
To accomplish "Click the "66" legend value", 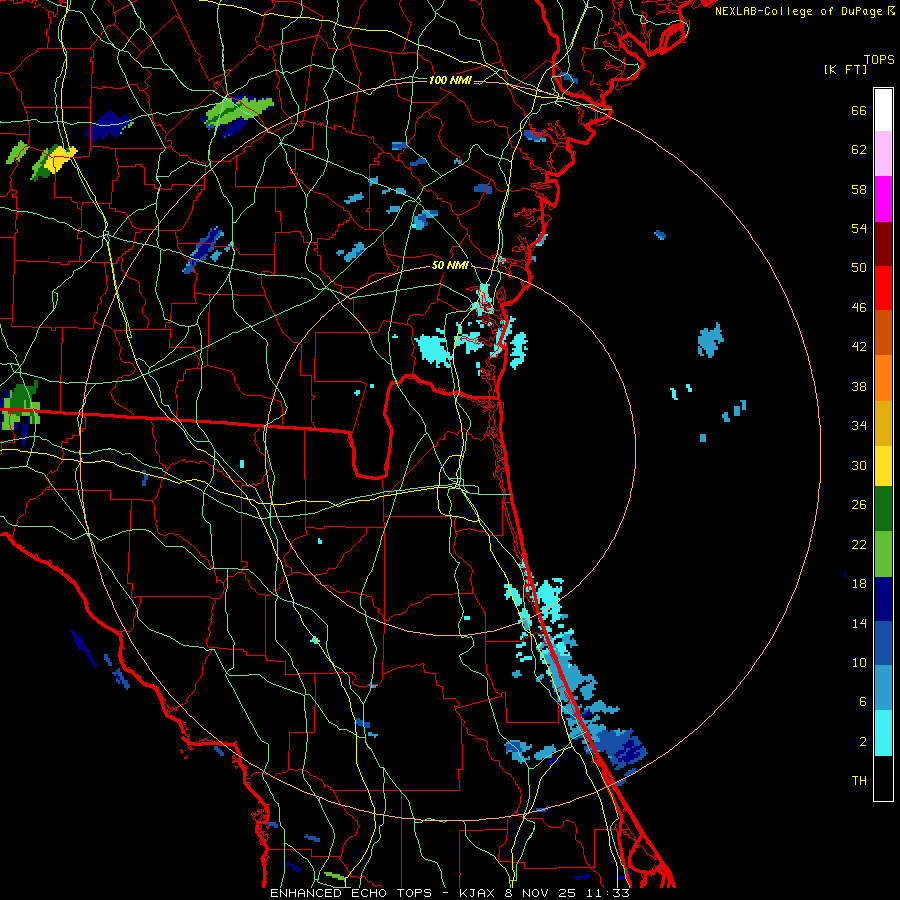I will coord(859,111).
